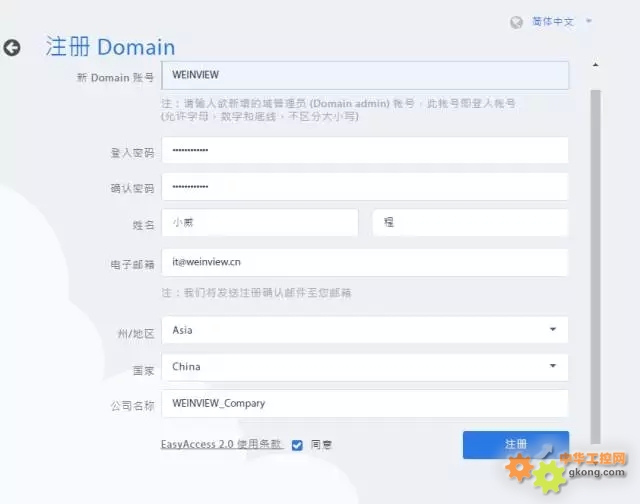The width and height of the screenshot is (640, 504).
Task: Go back using the arrow icon
Action: tap(12, 48)
